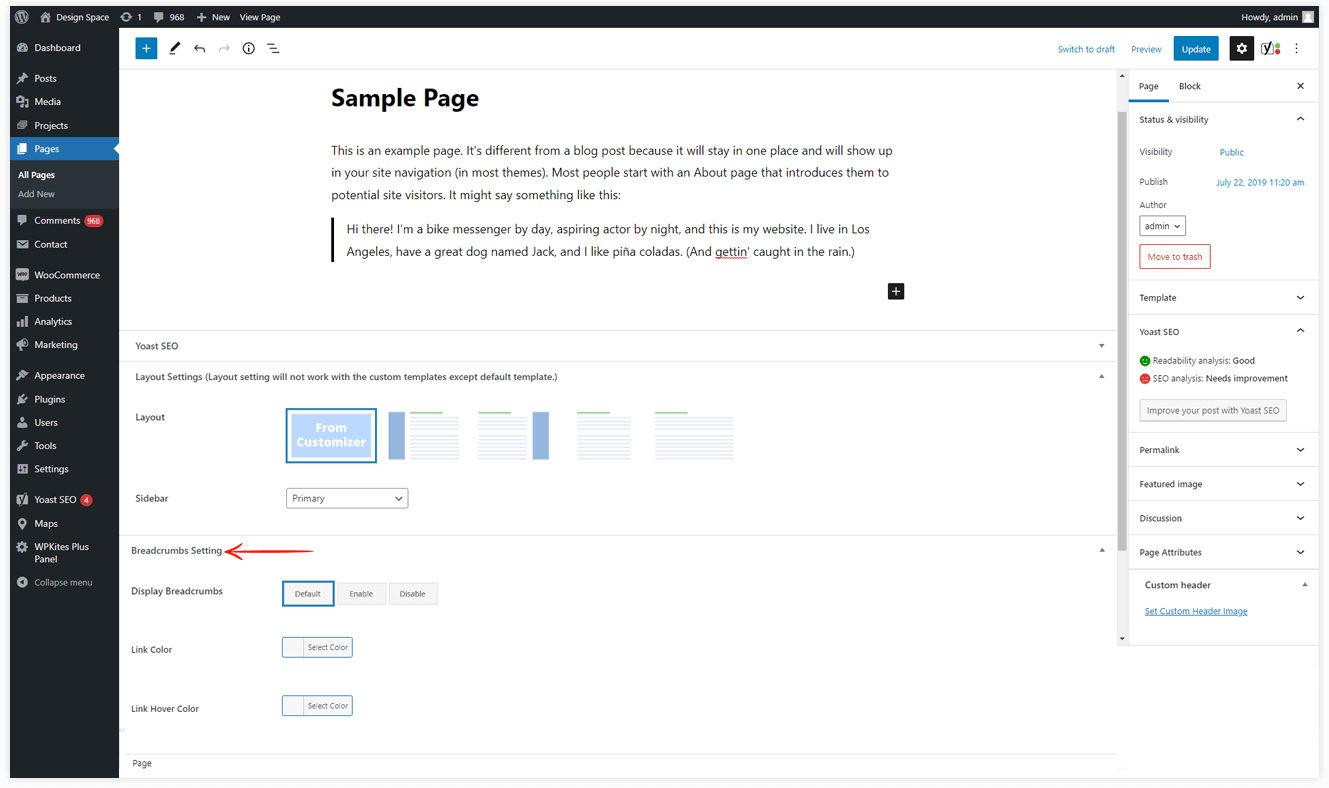Open the Link Color Select Color picker
This screenshot has height=788, width=1329.
click(317, 647)
